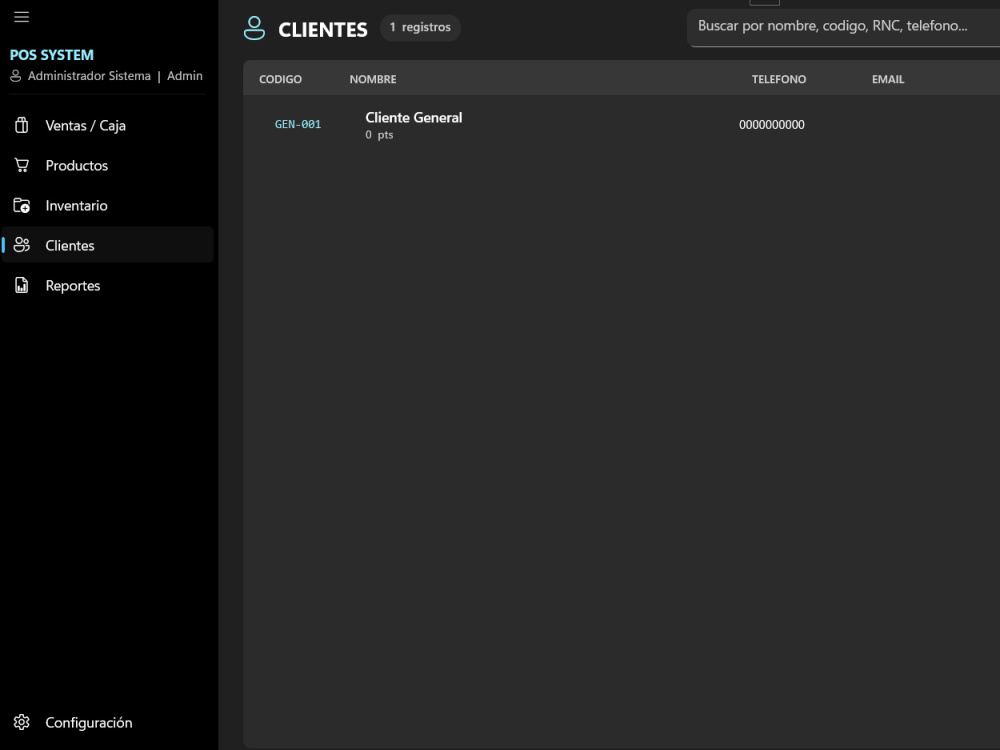
Task: Focus the client search field
Action: point(843,27)
